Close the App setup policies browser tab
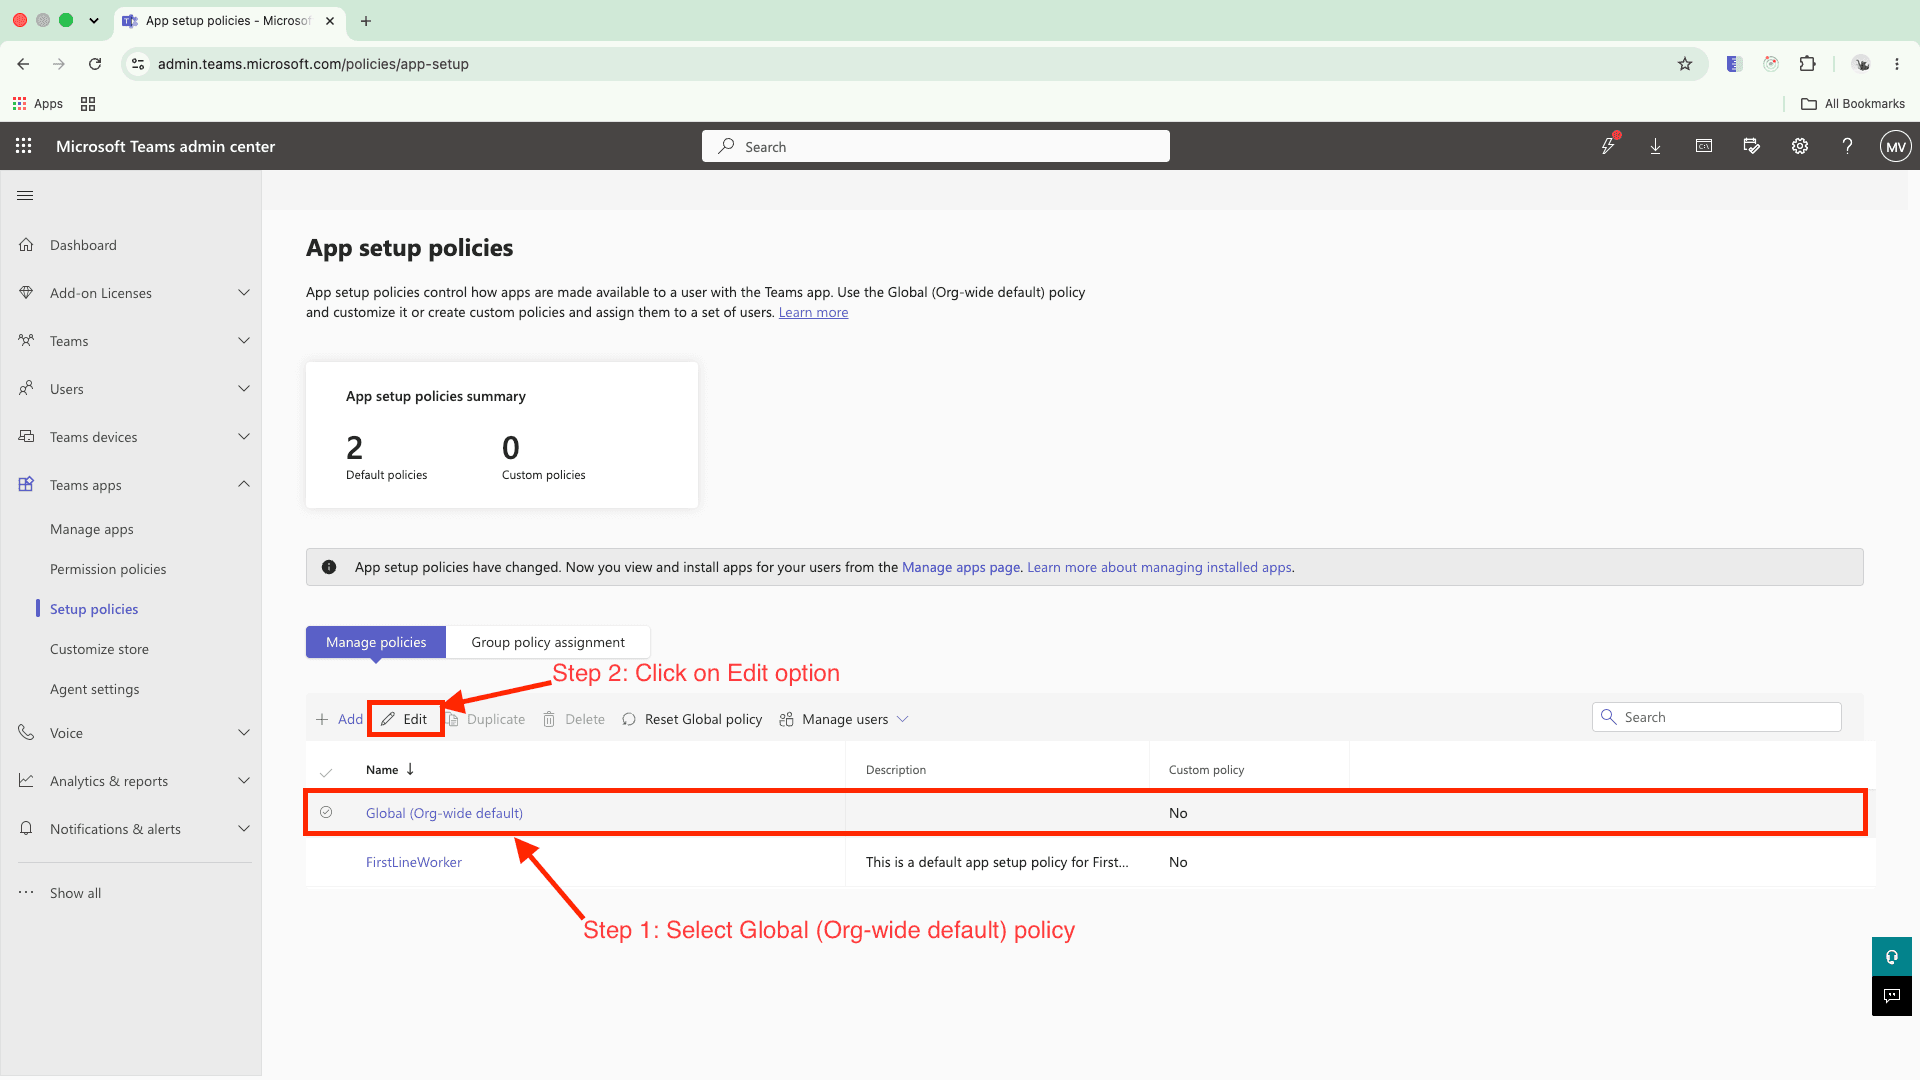This screenshot has height=1080, width=1920. point(330,21)
